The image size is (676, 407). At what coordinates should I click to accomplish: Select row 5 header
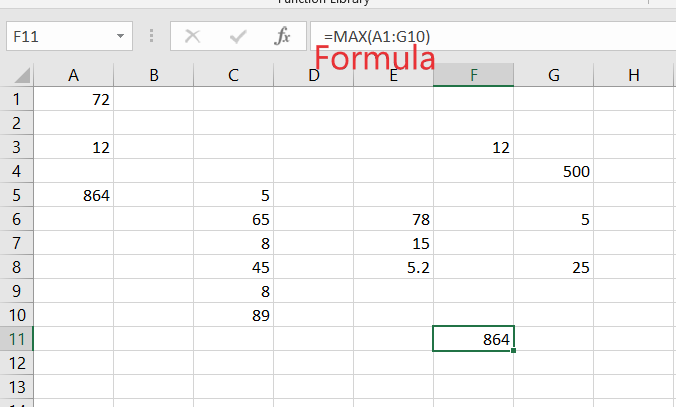tap(17, 195)
